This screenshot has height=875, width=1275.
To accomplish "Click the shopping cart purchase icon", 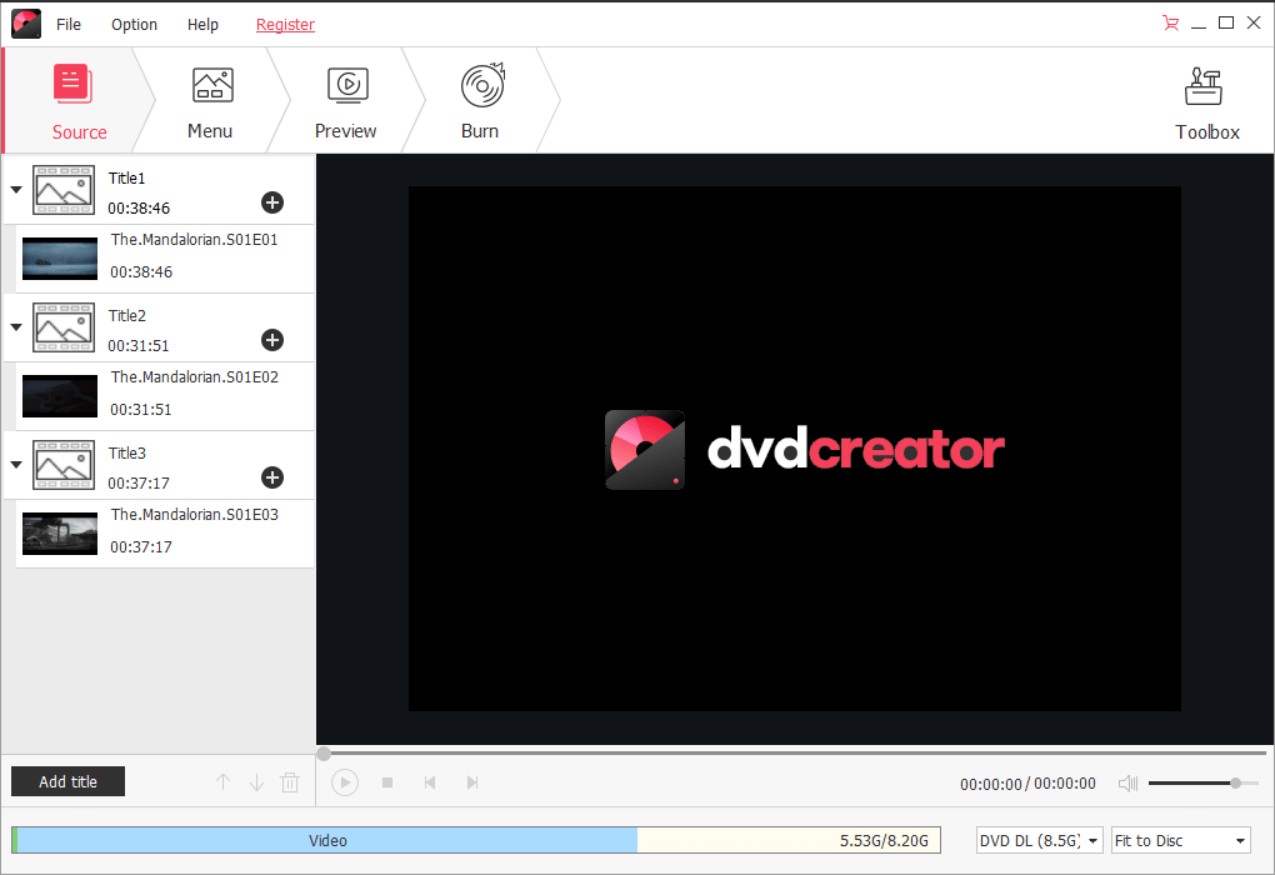I will click(1170, 23).
